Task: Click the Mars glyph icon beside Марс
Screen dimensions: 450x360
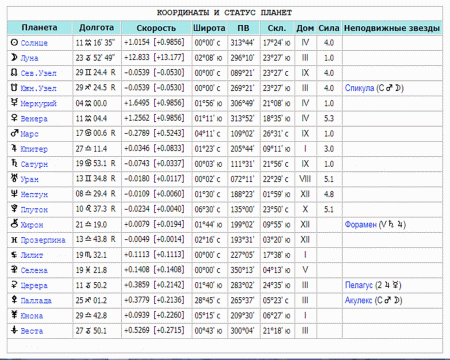Action: pyautogui.click(x=14, y=133)
